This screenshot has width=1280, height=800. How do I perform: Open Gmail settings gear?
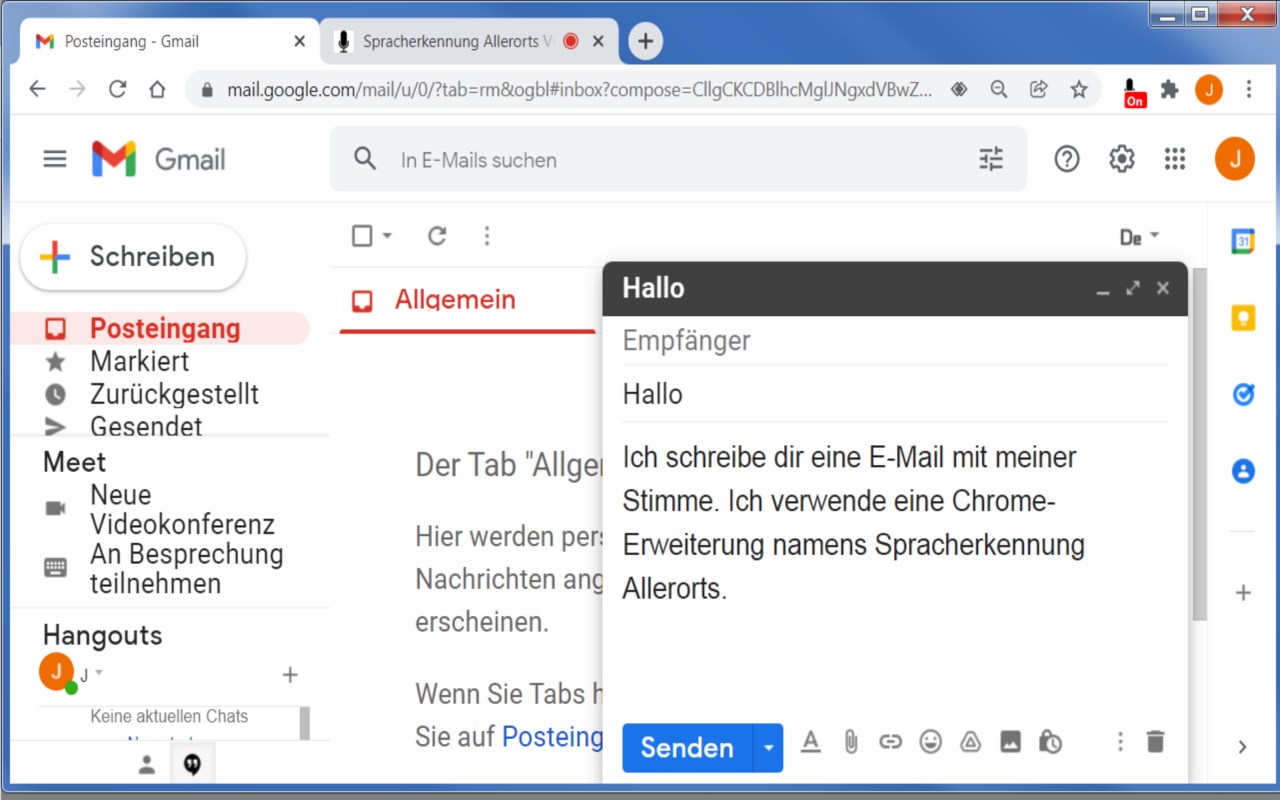point(1122,159)
